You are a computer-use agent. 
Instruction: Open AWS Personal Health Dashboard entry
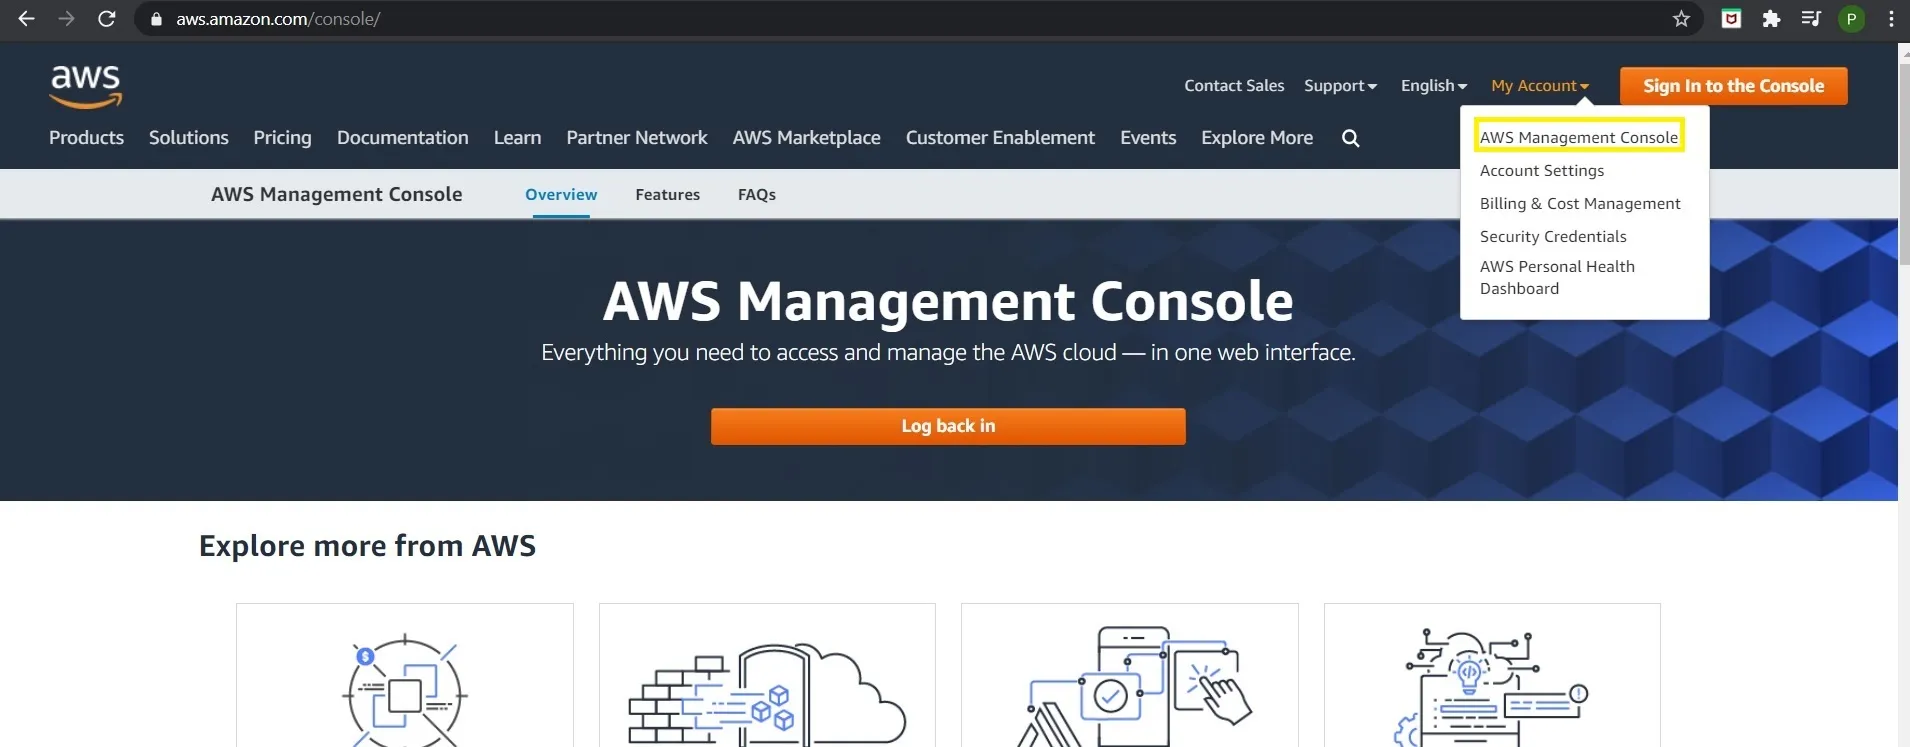[1557, 277]
